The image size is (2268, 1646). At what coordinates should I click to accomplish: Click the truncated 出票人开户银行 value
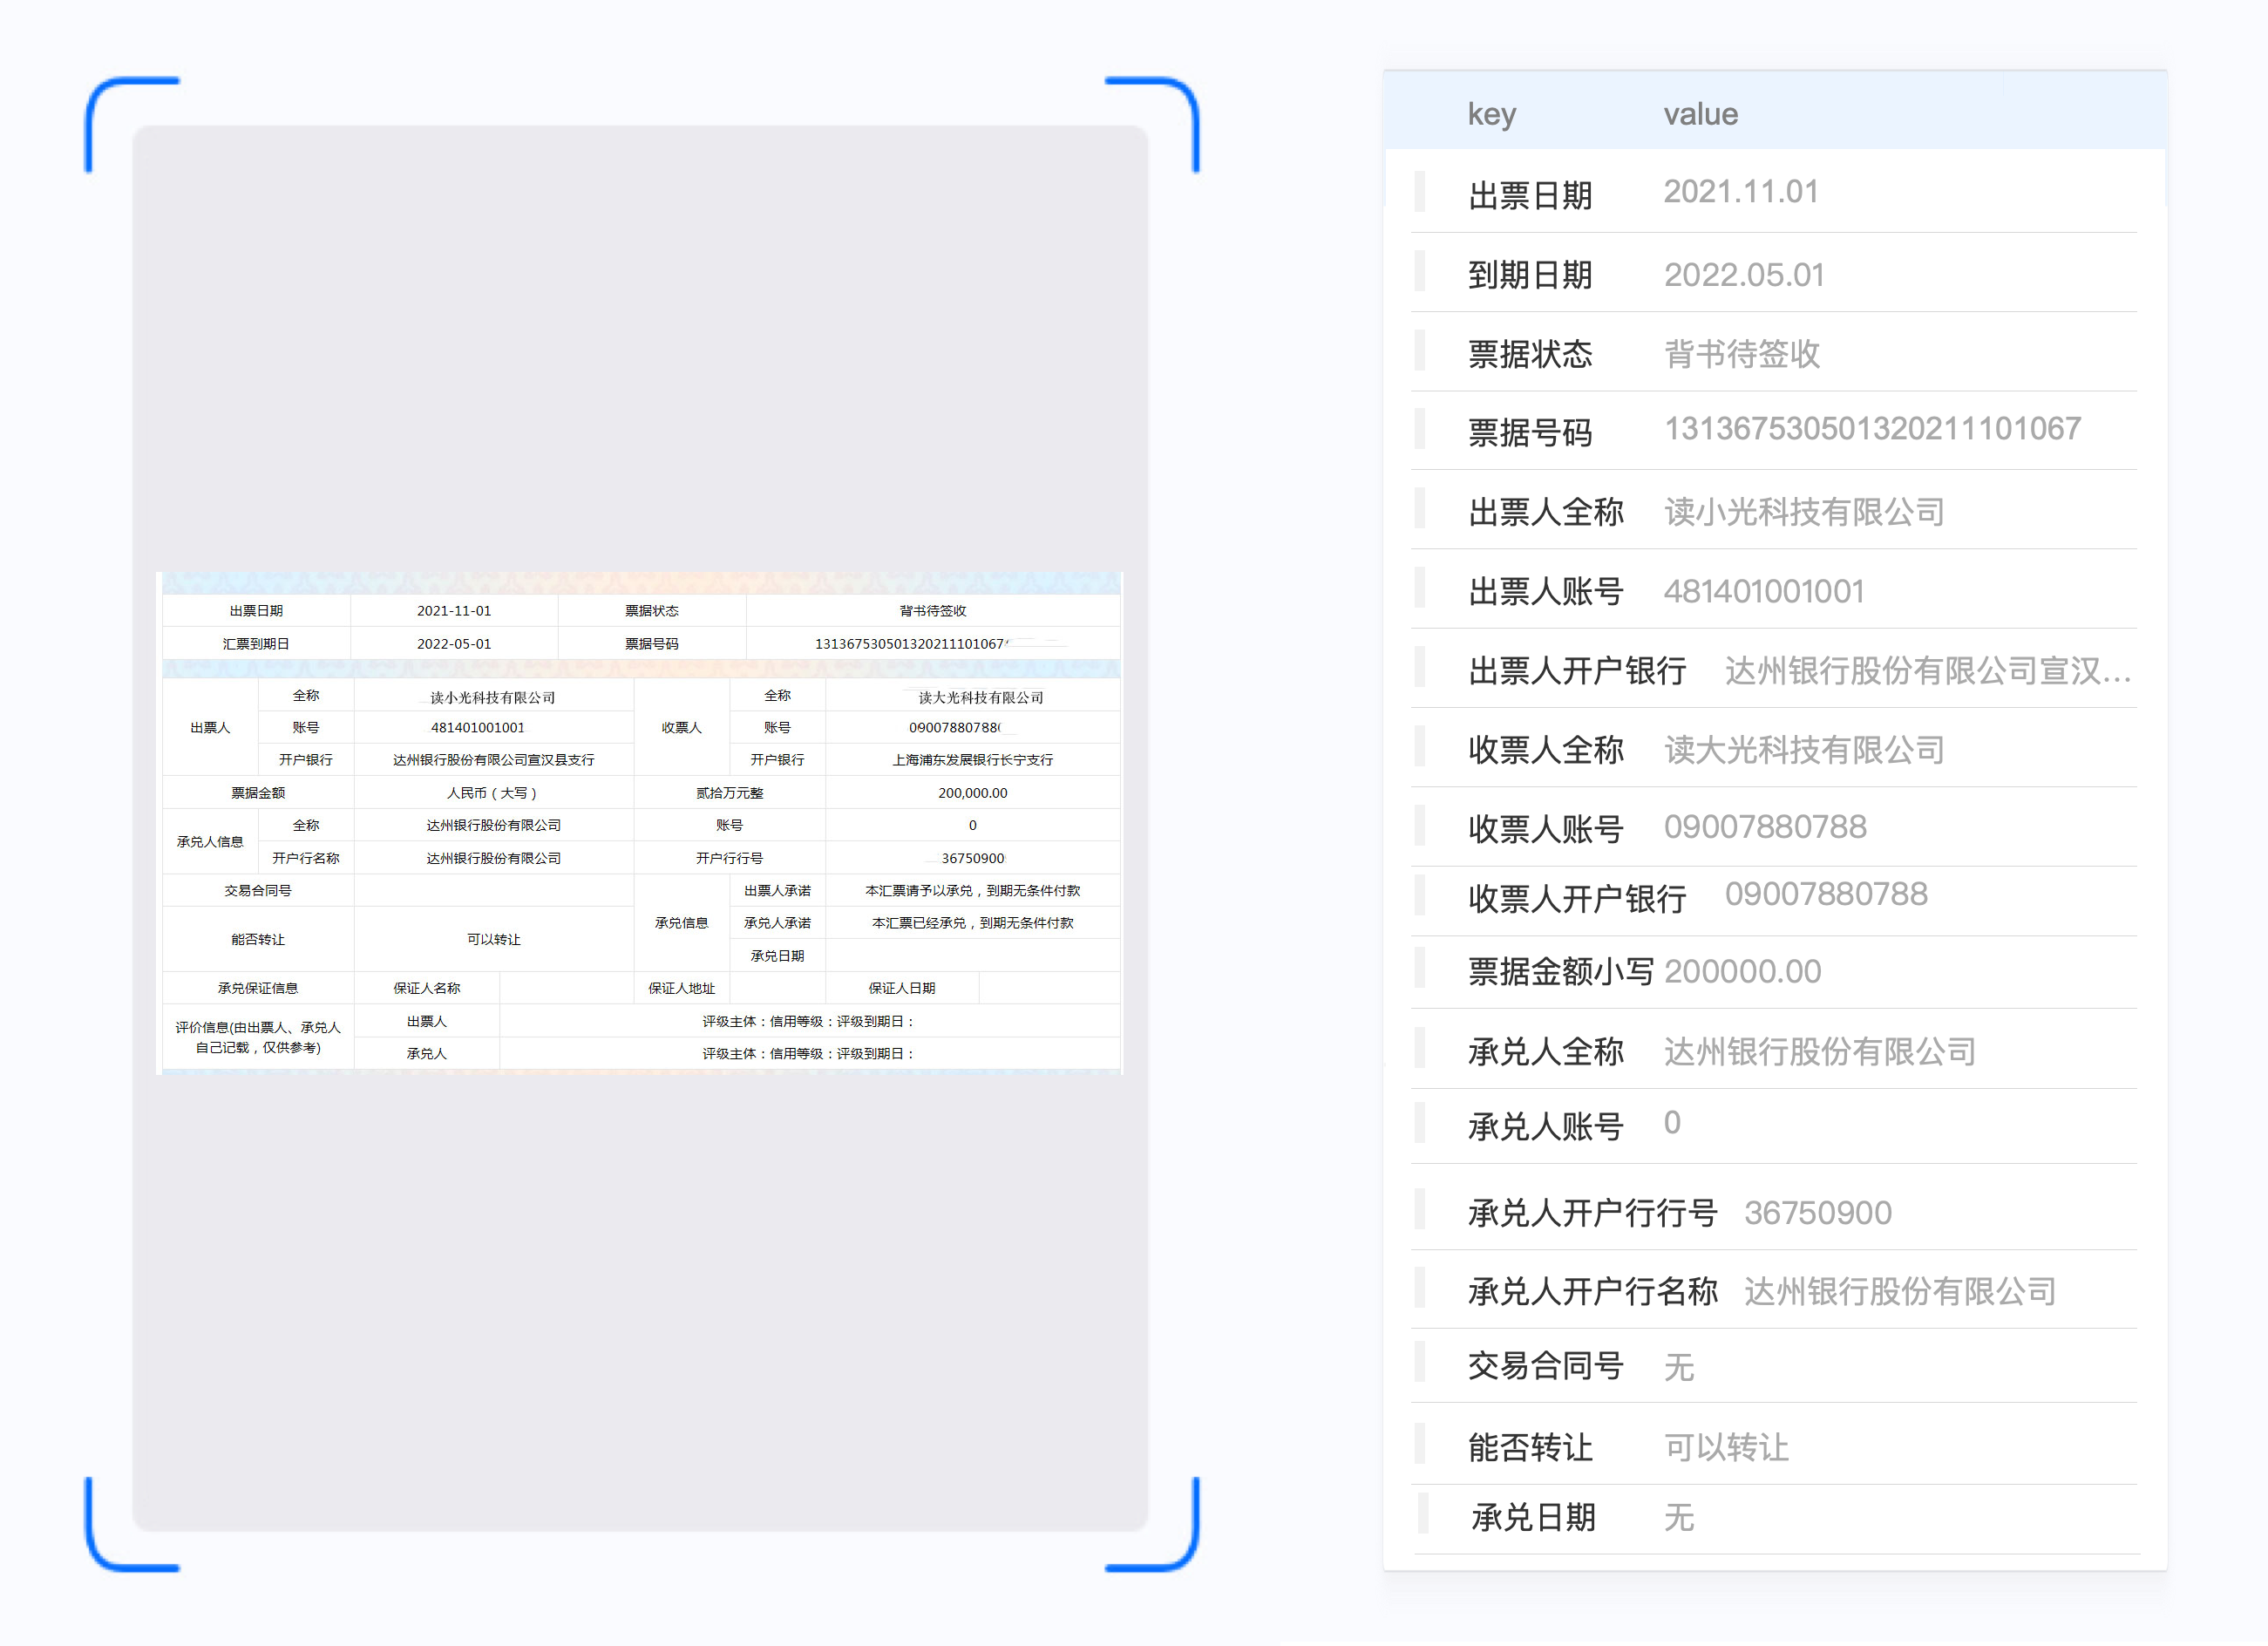pos(1928,670)
